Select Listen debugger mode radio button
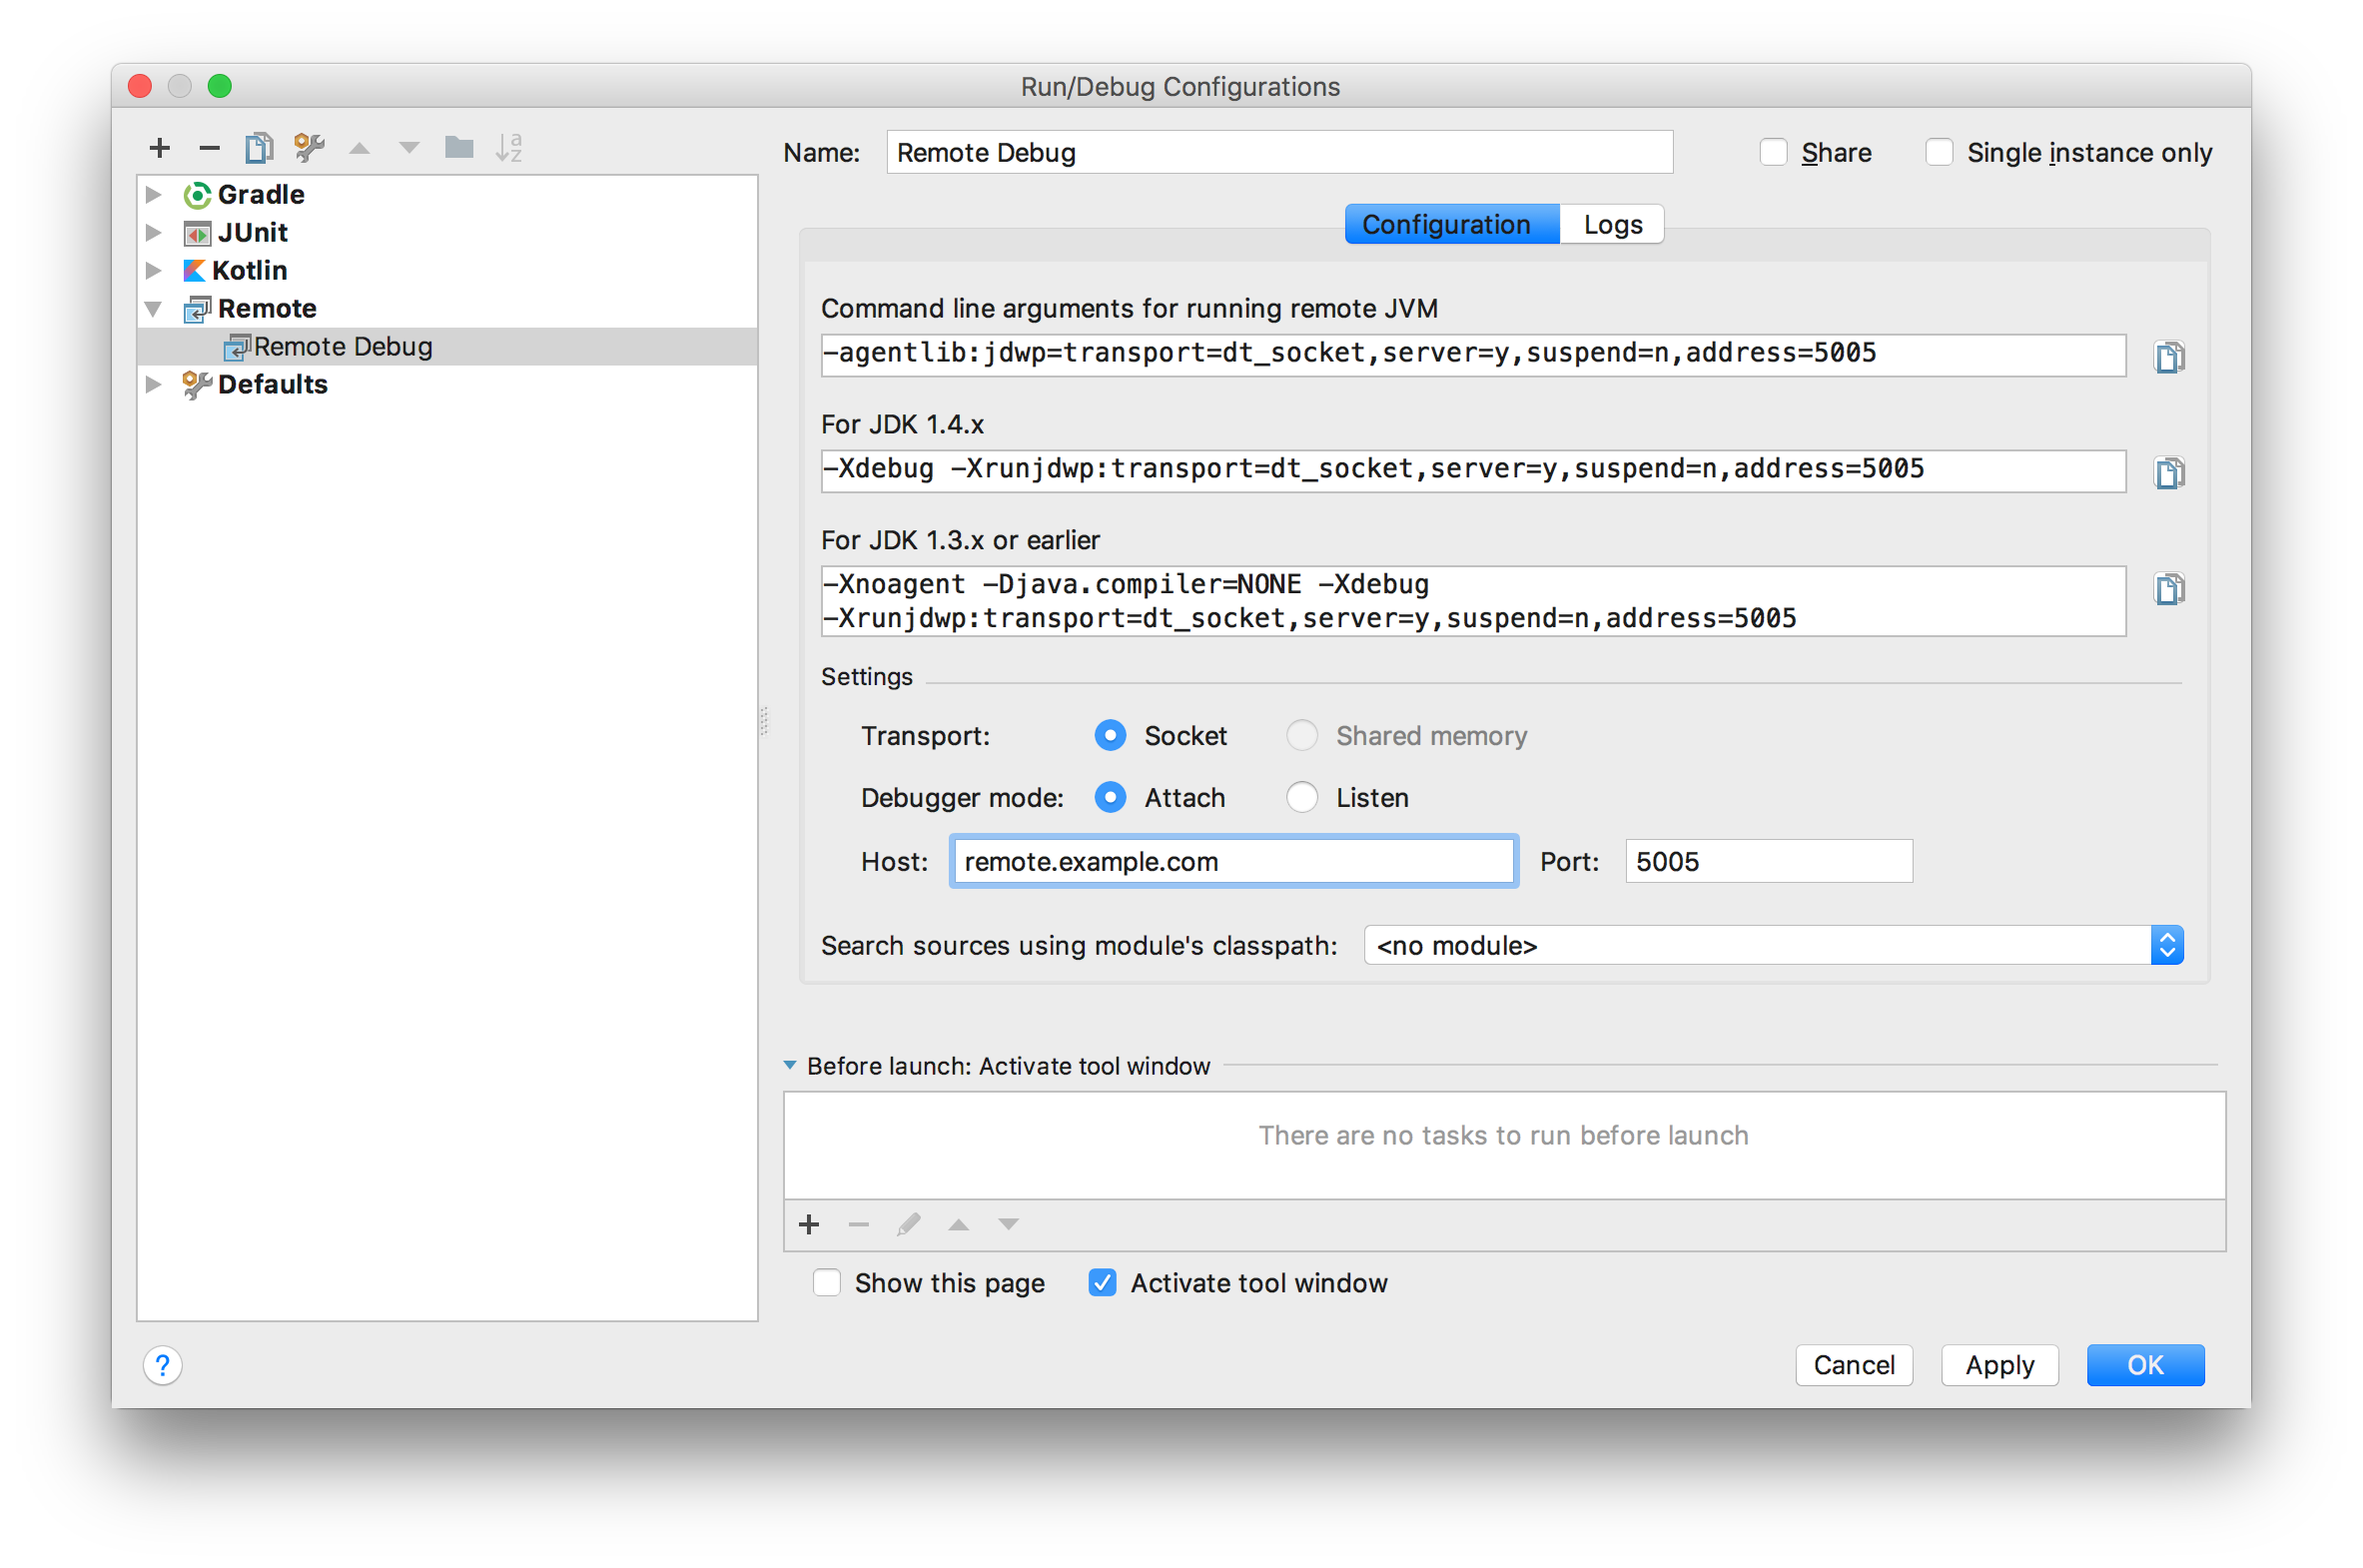This screenshot has height=1568, width=2363. coord(1302,798)
